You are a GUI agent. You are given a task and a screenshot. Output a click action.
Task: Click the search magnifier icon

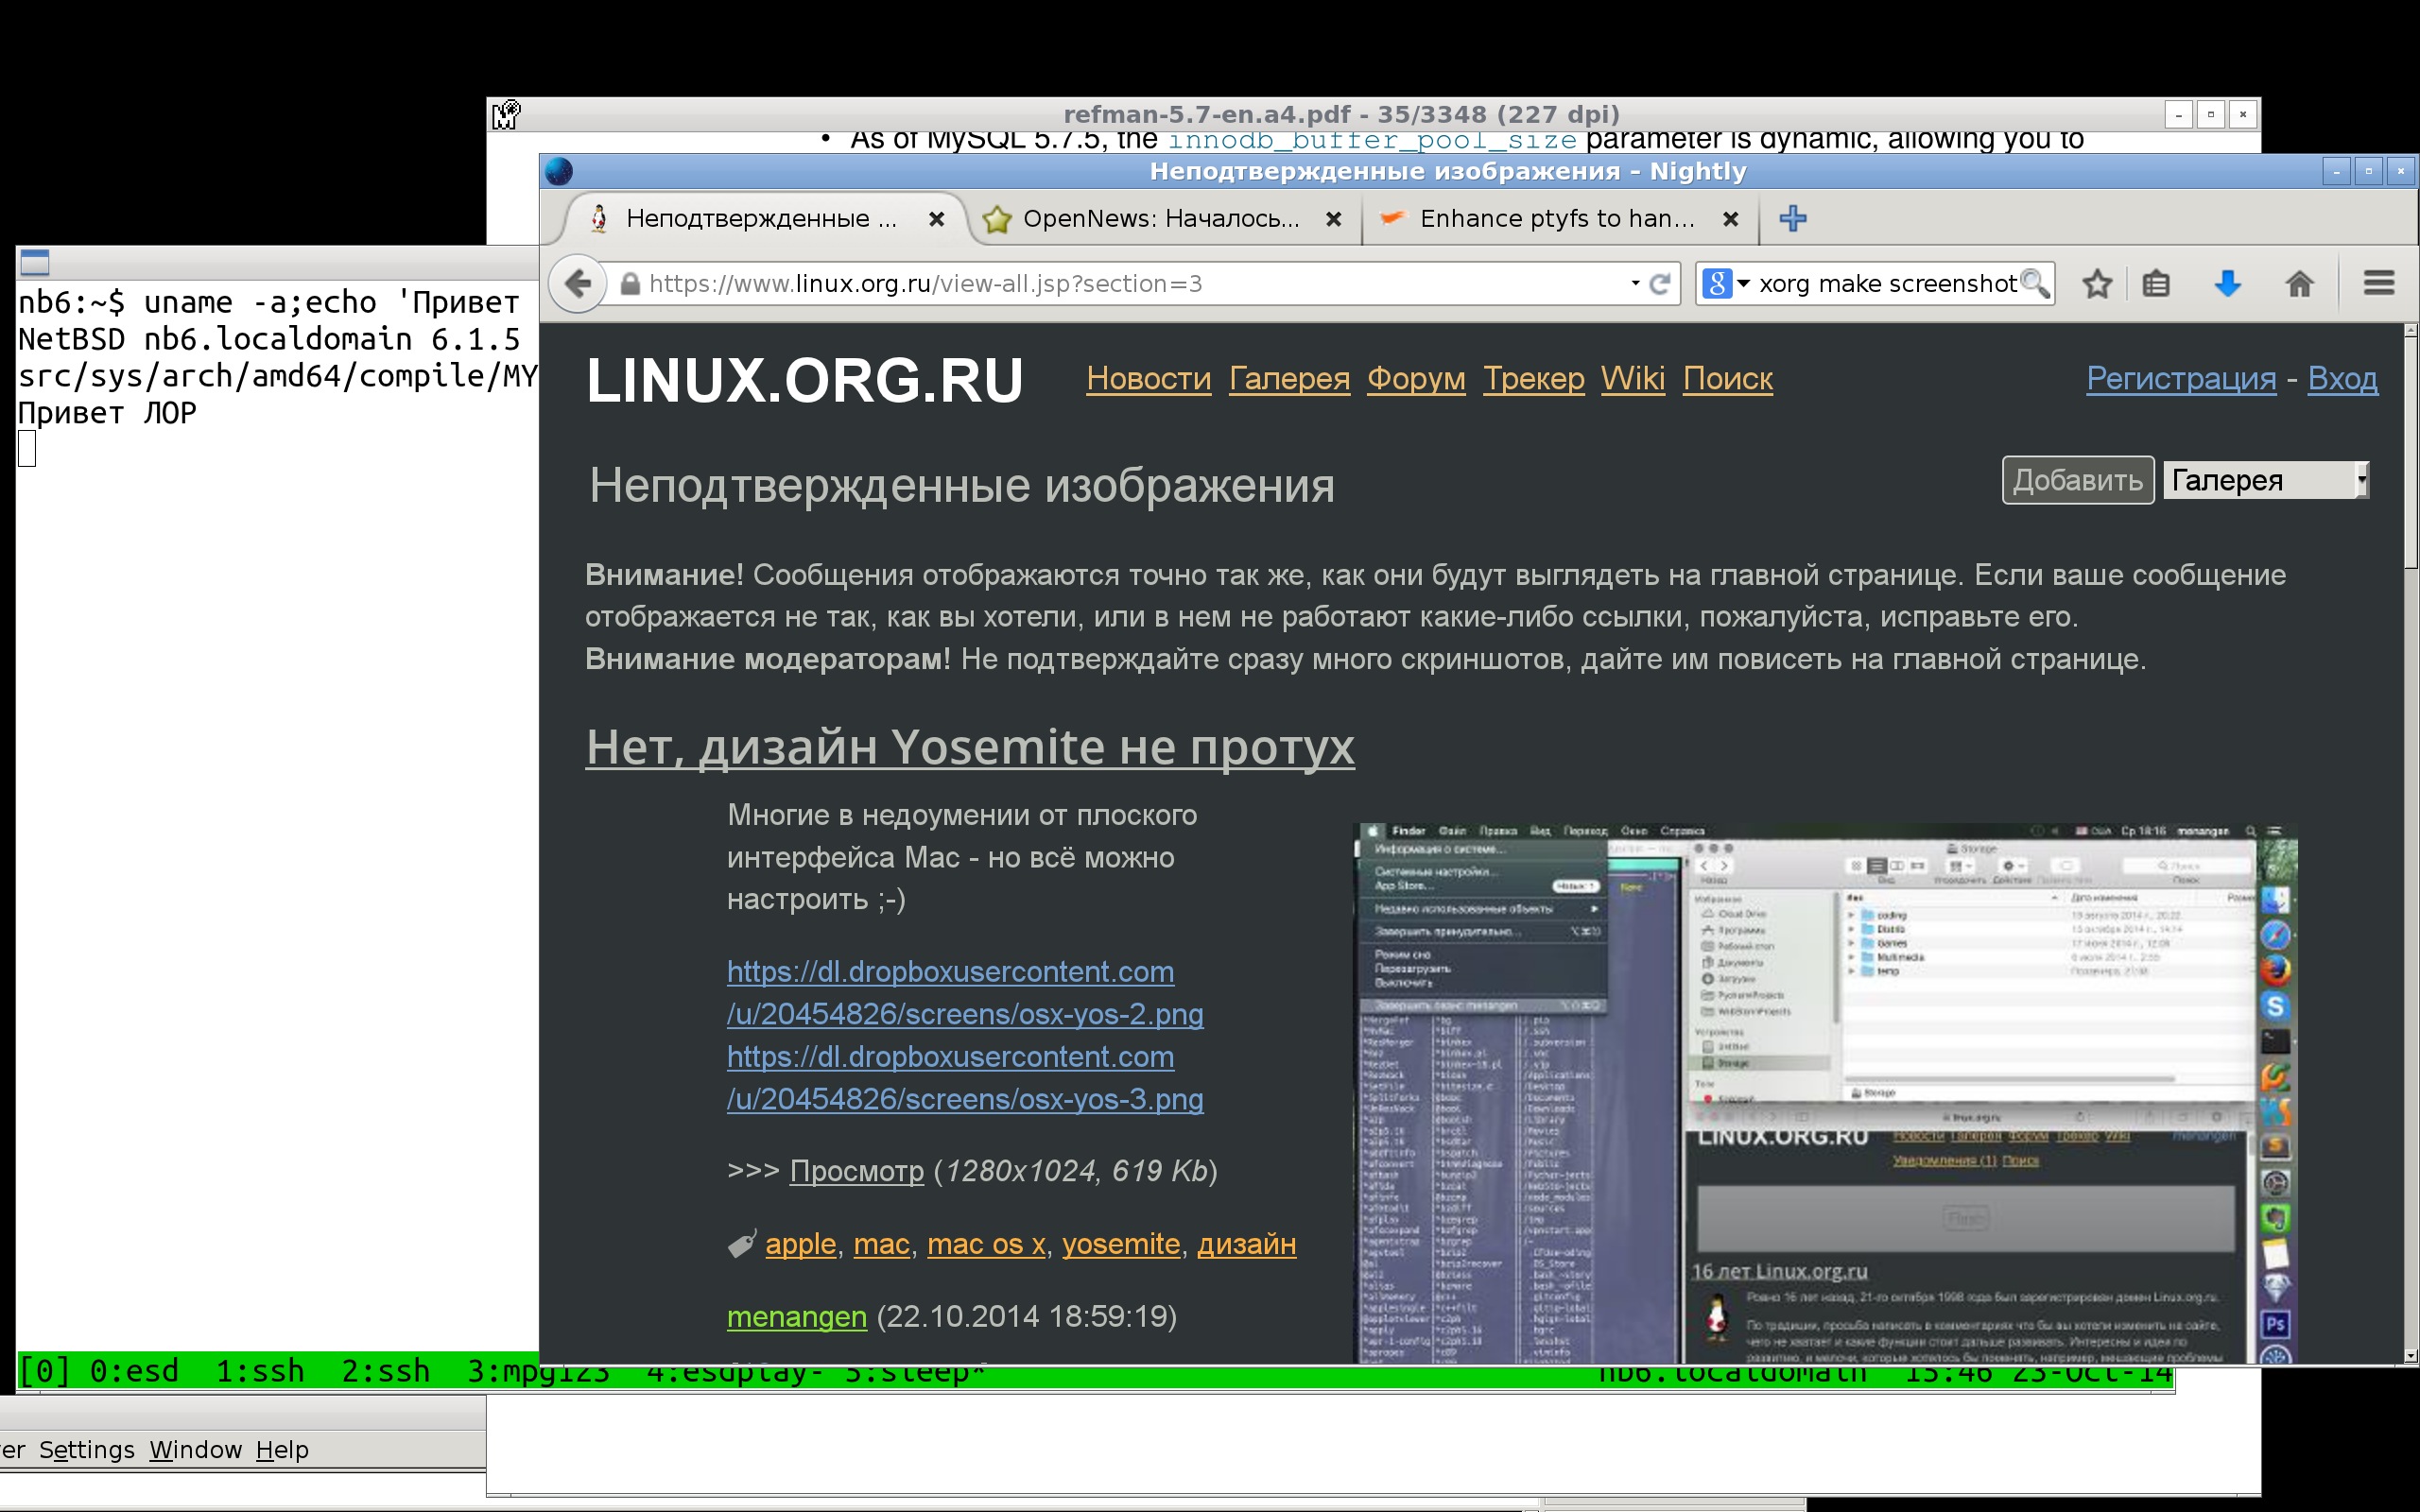point(2034,284)
